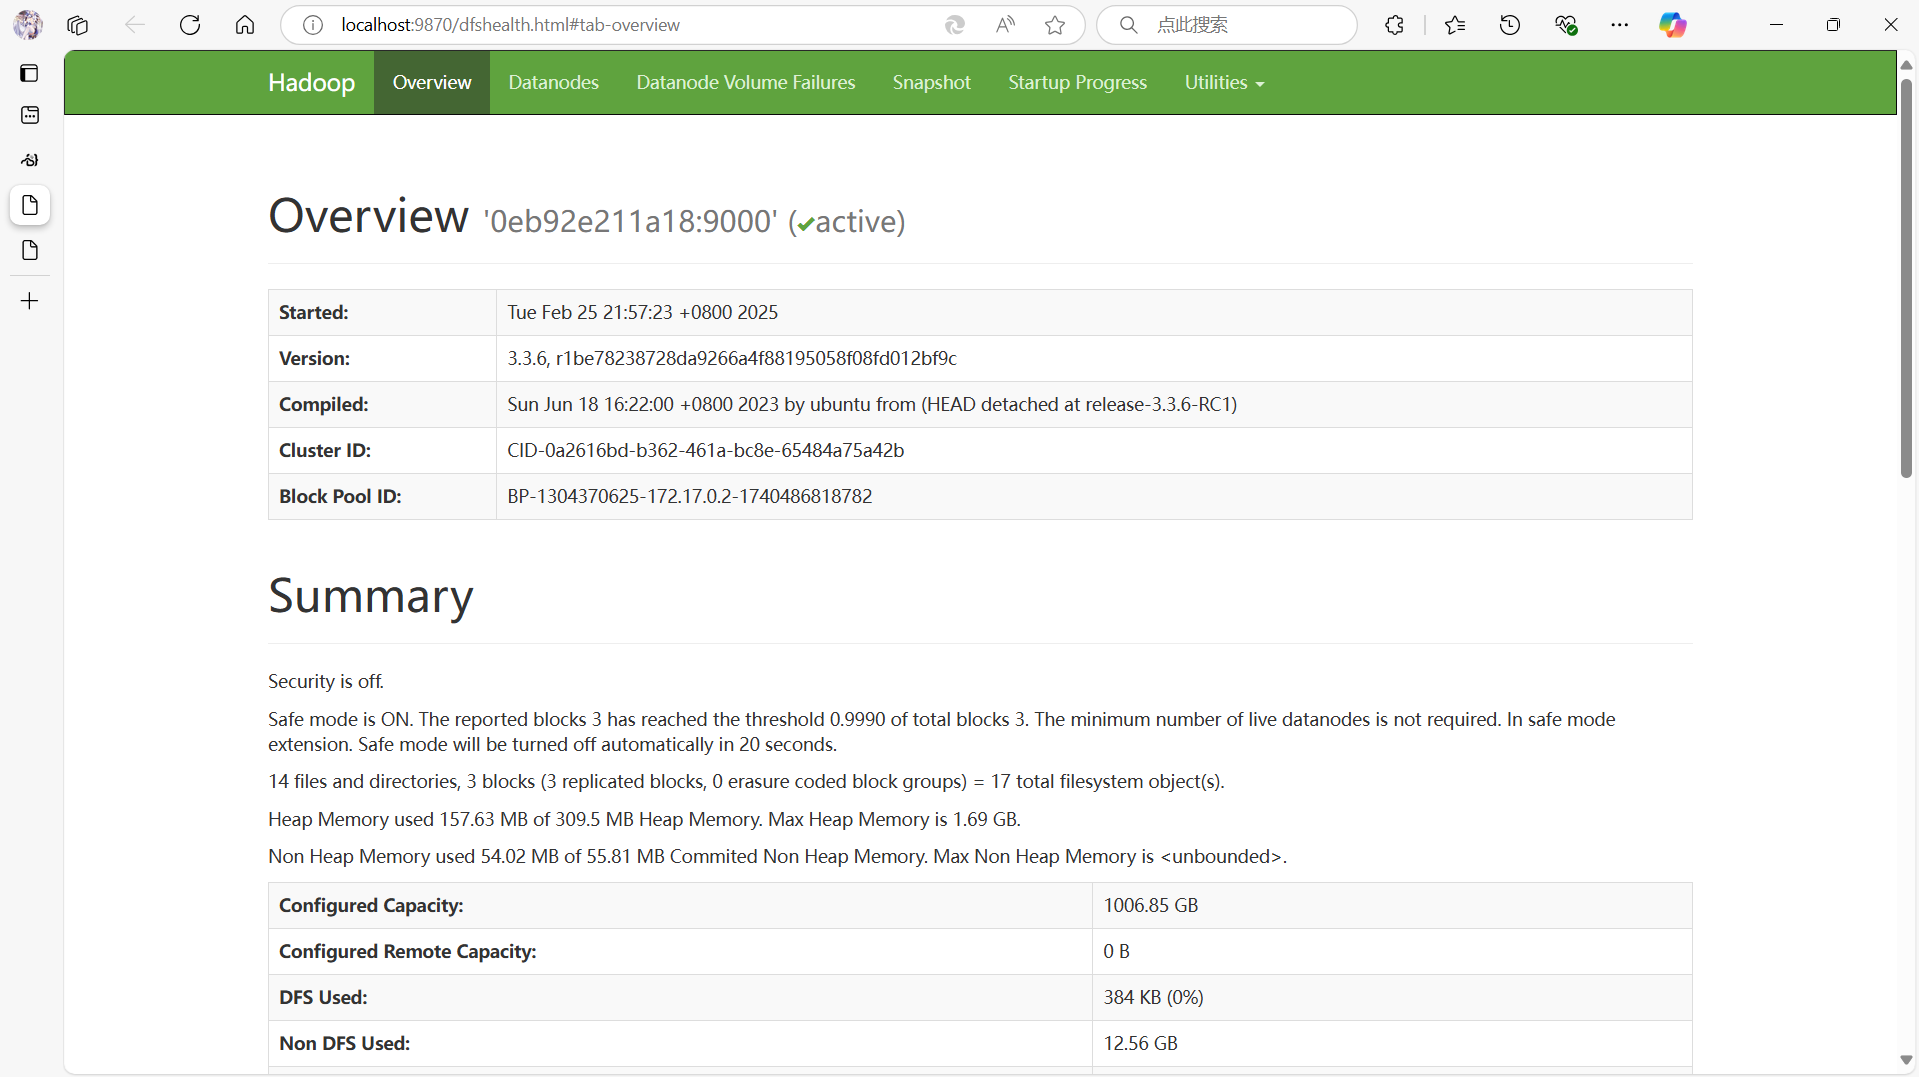This screenshot has width=1919, height=1077.
Task: Click the 'Safe mode is ON' paragraph
Action: point(942,732)
